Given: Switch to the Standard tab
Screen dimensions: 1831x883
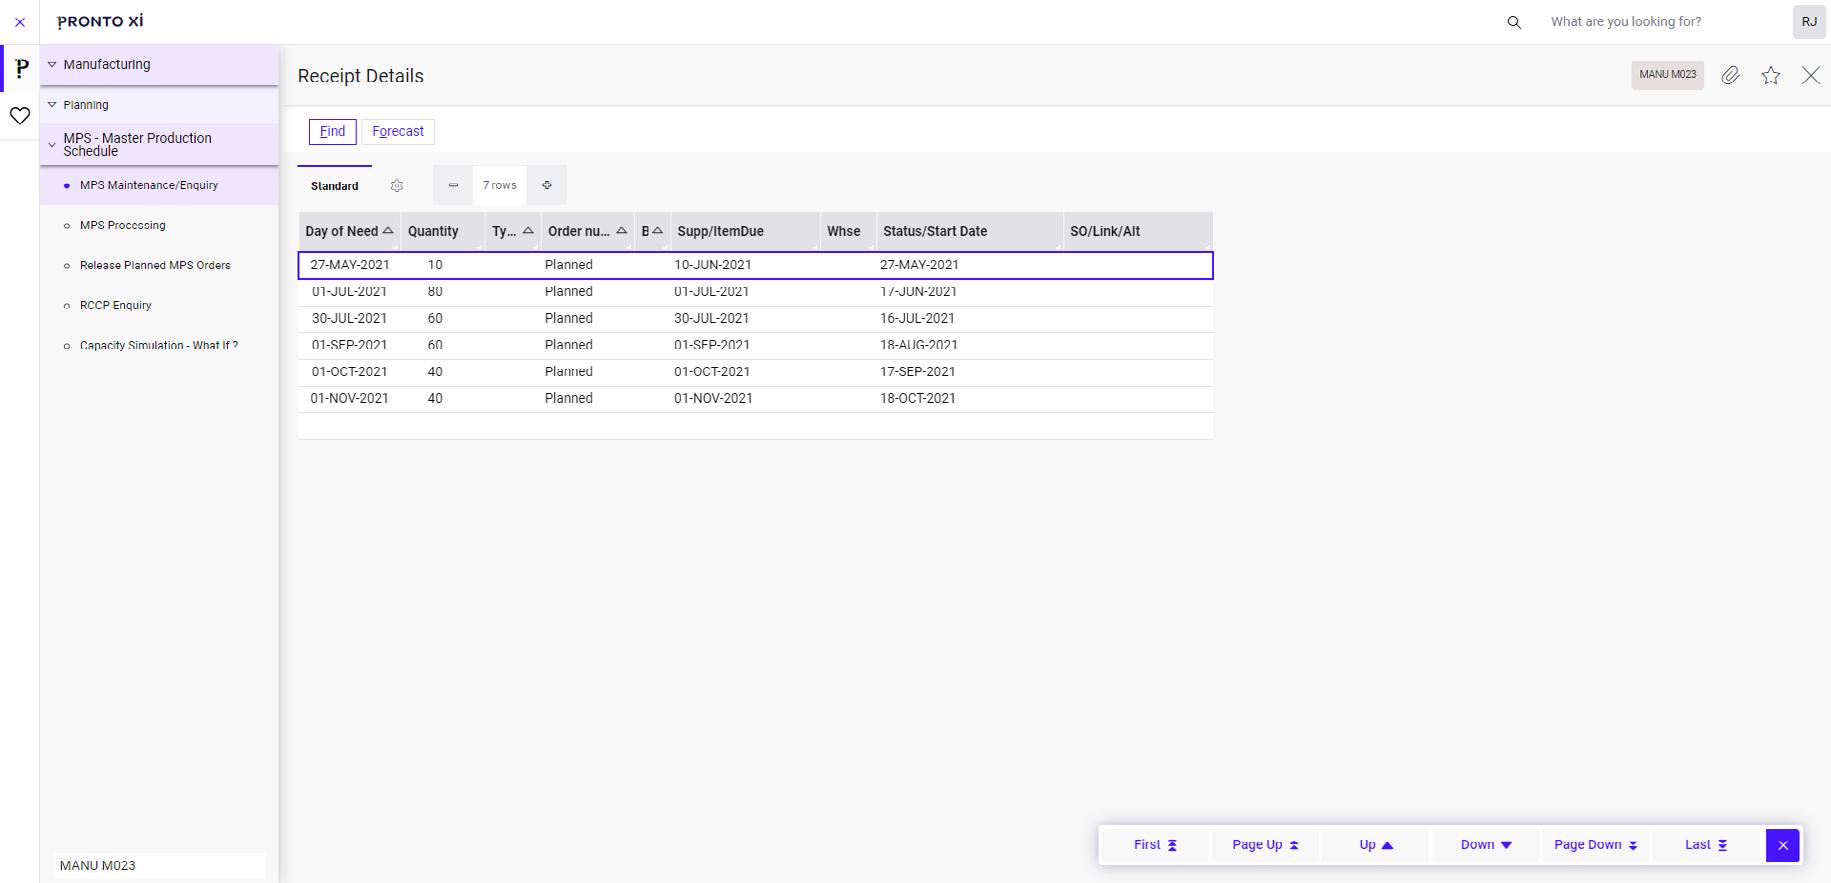Looking at the screenshot, I should tap(334, 186).
